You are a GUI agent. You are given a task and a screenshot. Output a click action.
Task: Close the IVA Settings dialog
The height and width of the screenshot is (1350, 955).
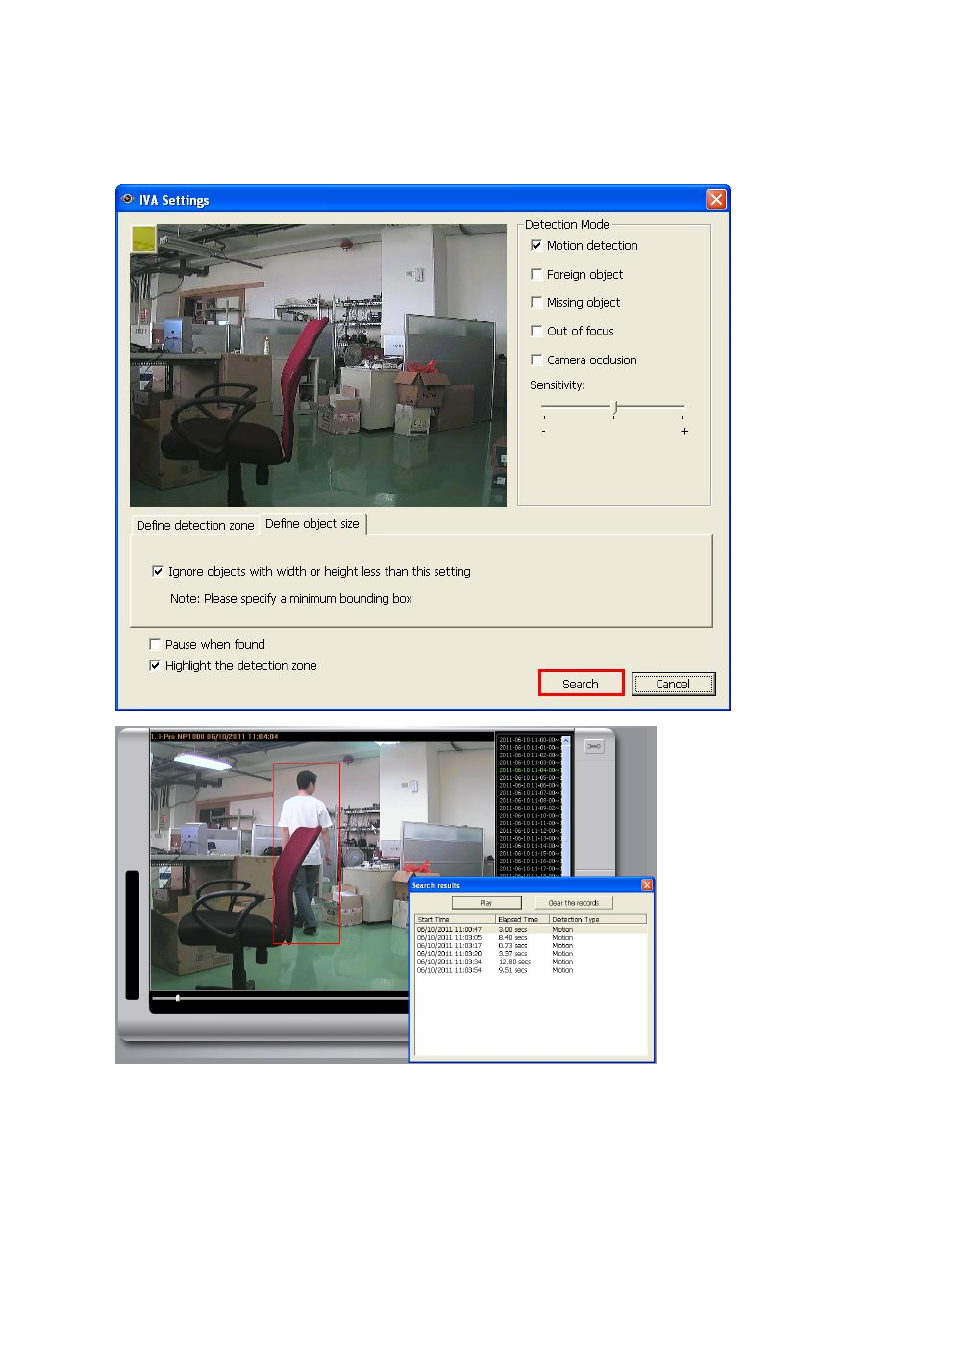716,199
